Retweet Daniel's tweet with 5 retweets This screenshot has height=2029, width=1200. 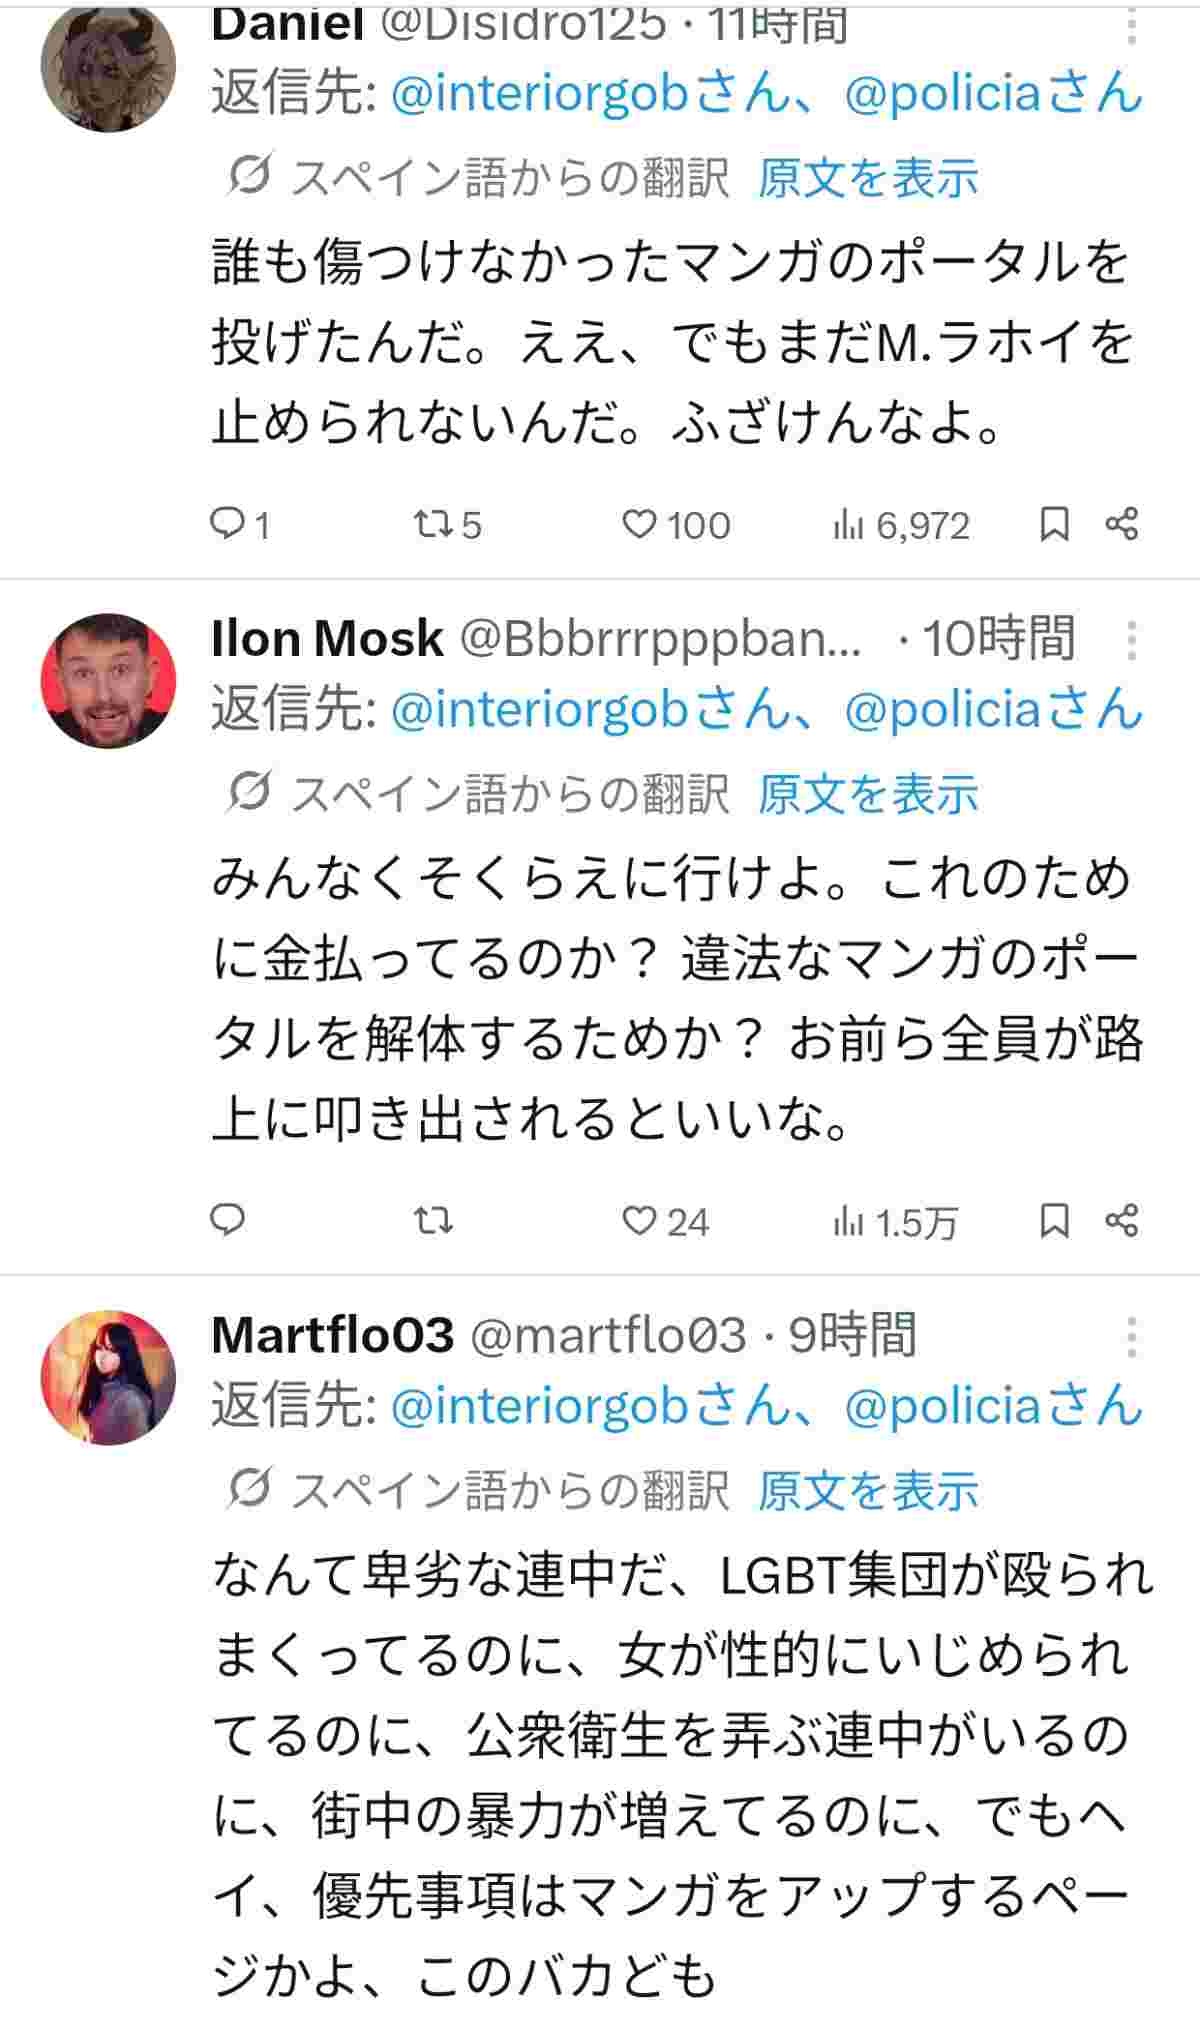coord(434,523)
